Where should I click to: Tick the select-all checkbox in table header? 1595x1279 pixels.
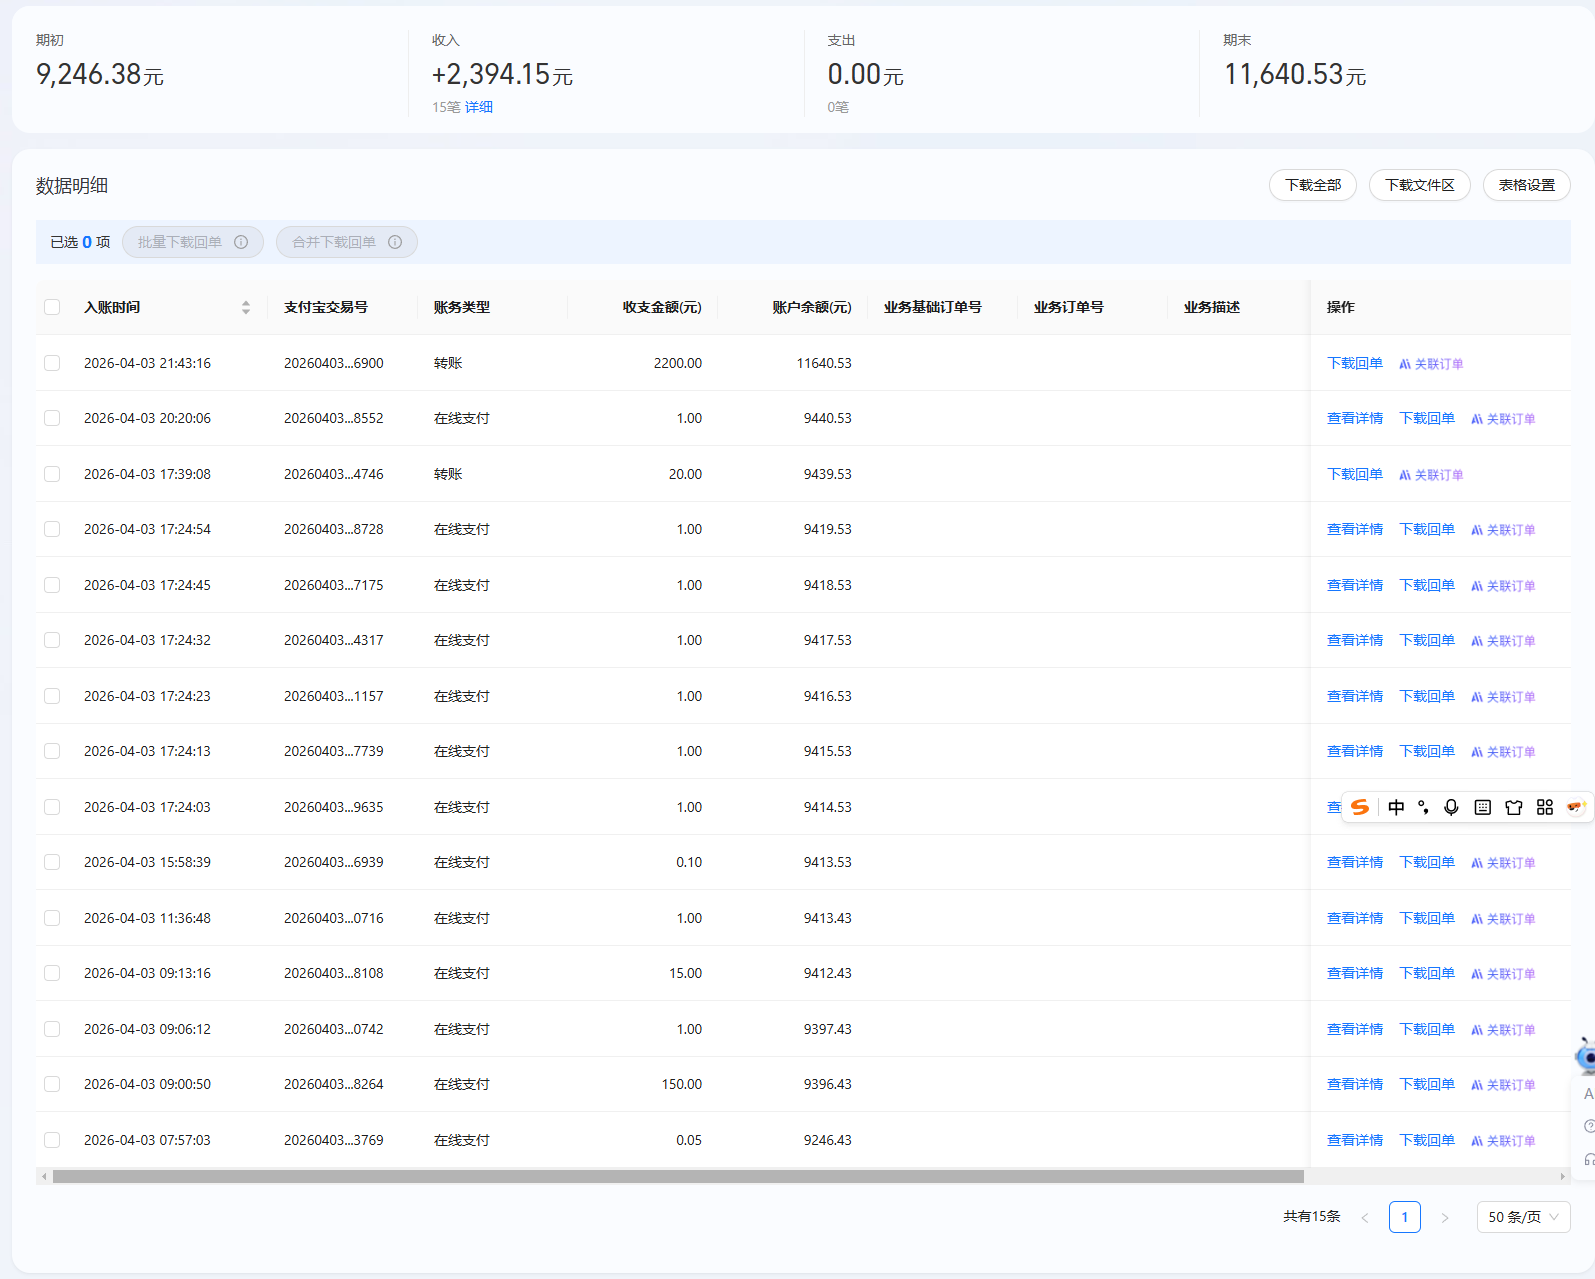(x=52, y=307)
